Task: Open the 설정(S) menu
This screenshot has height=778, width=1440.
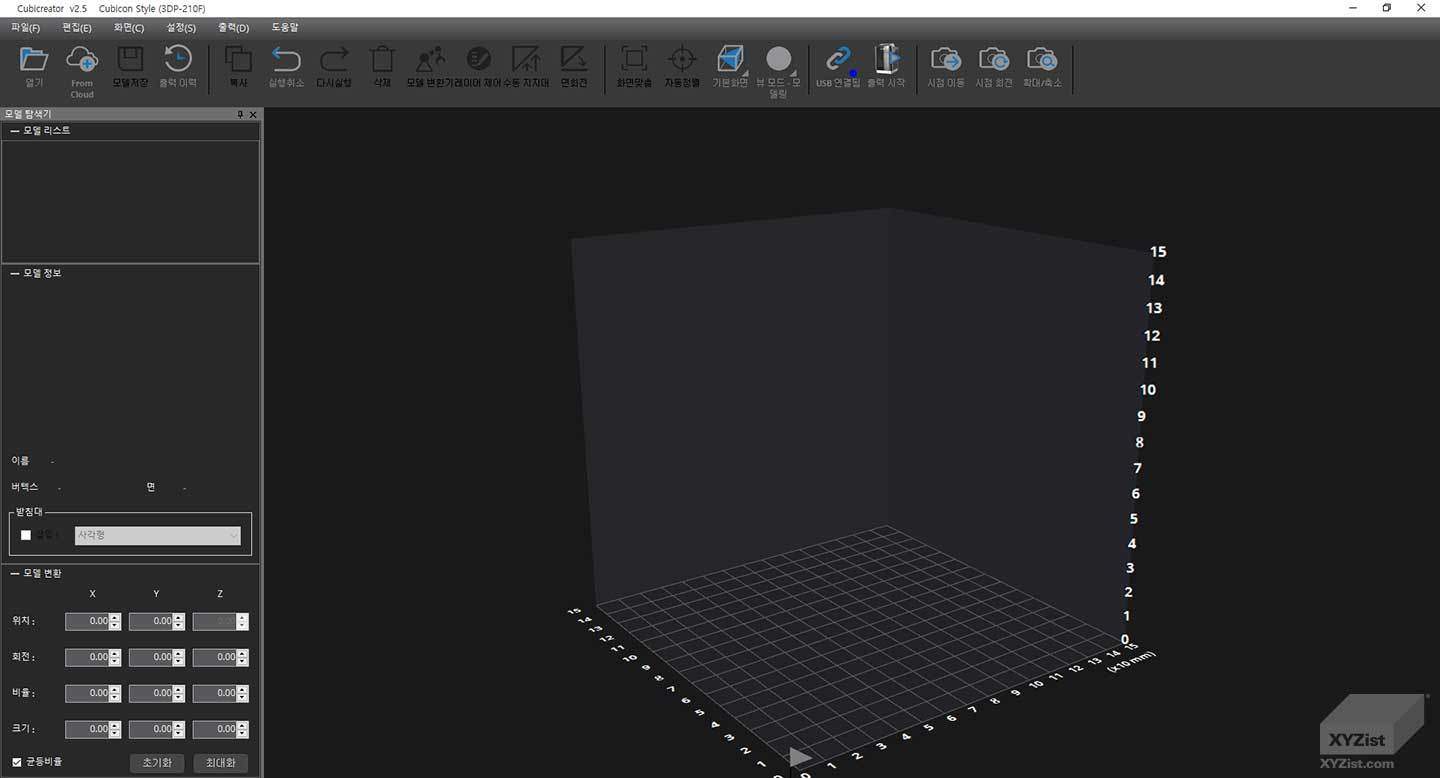Action: point(181,27)
